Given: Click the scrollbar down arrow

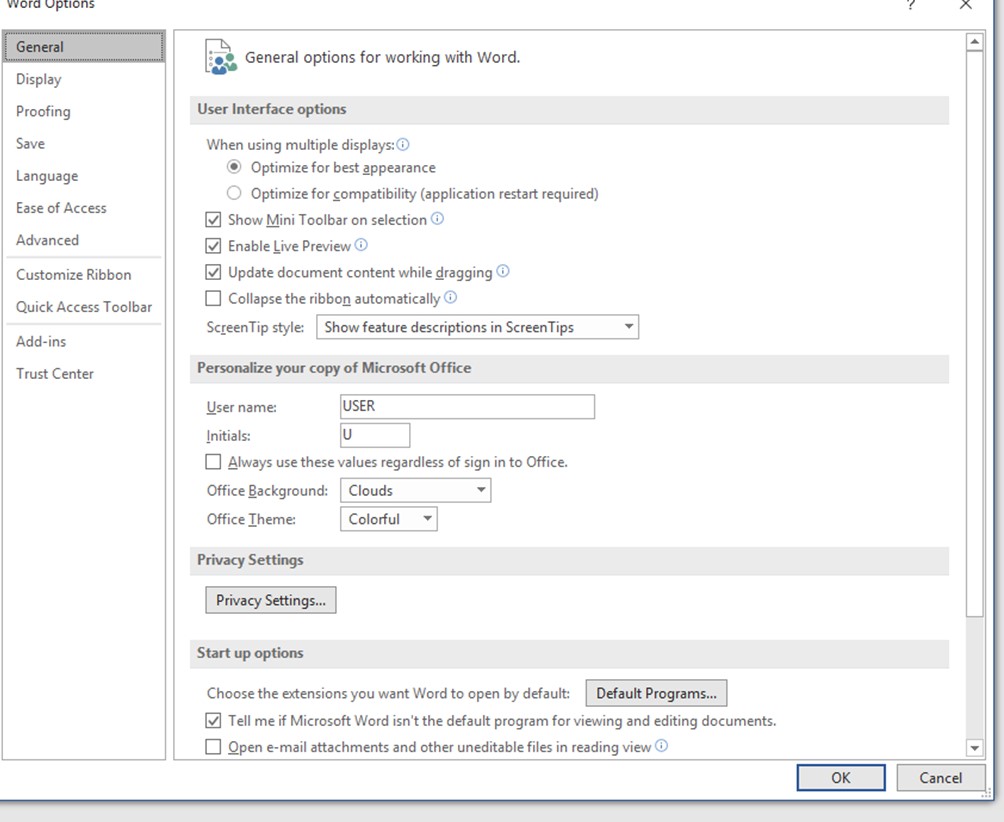Looking at the screenshot, I should tap(975, 747).
